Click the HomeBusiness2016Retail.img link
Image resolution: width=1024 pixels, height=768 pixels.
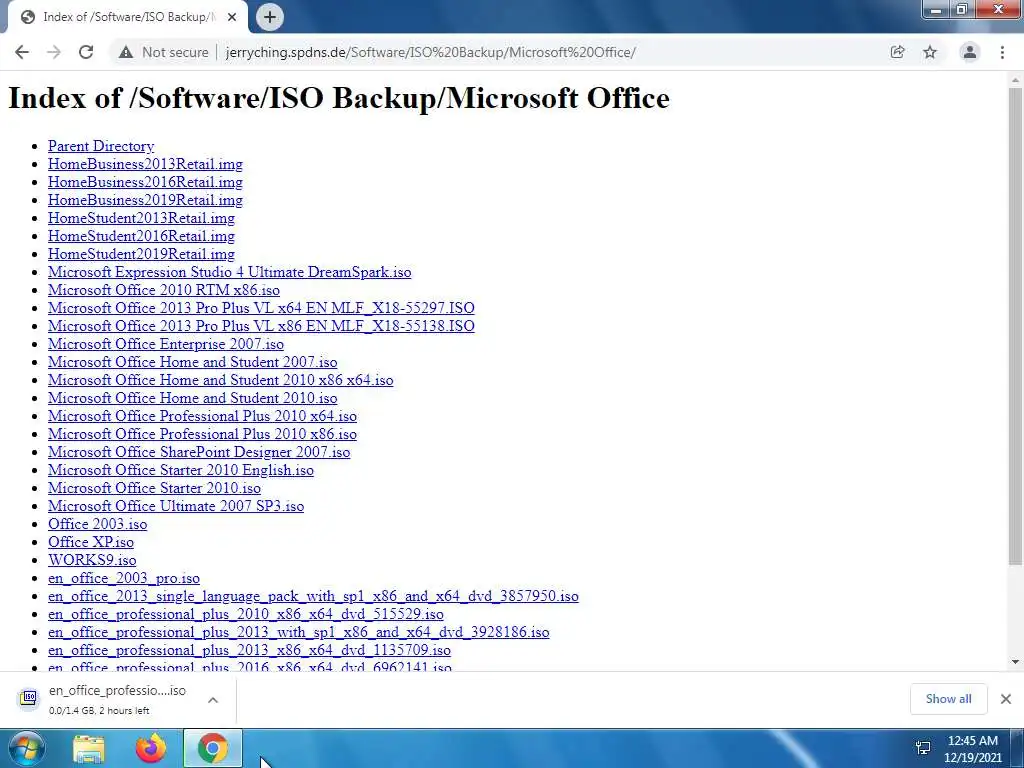[x=145, y=182]
